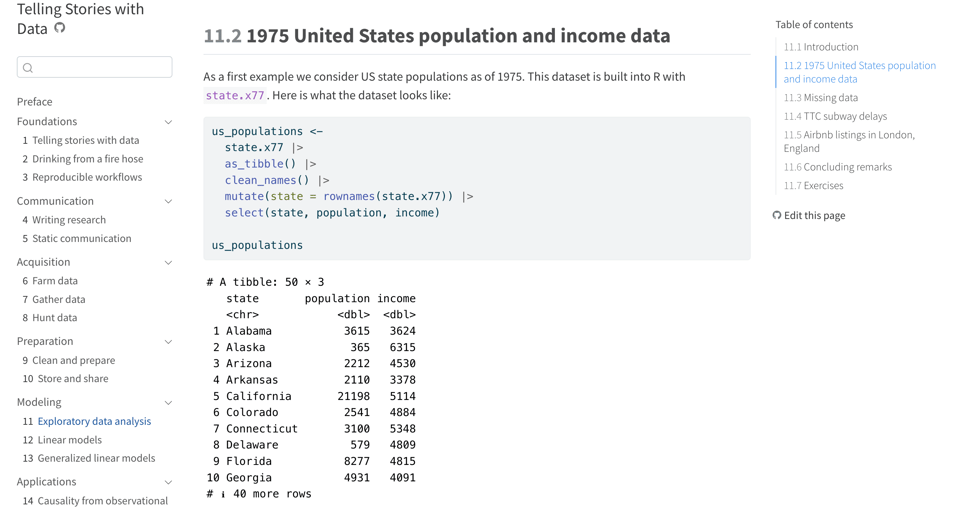Jump to 11.3 Missing data section

coord(820,98)
